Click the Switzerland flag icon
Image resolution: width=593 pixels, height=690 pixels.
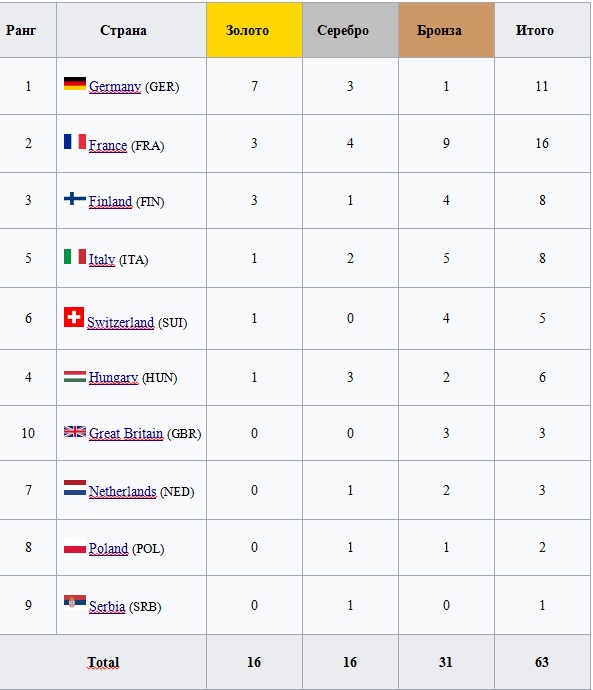[74, 317]
